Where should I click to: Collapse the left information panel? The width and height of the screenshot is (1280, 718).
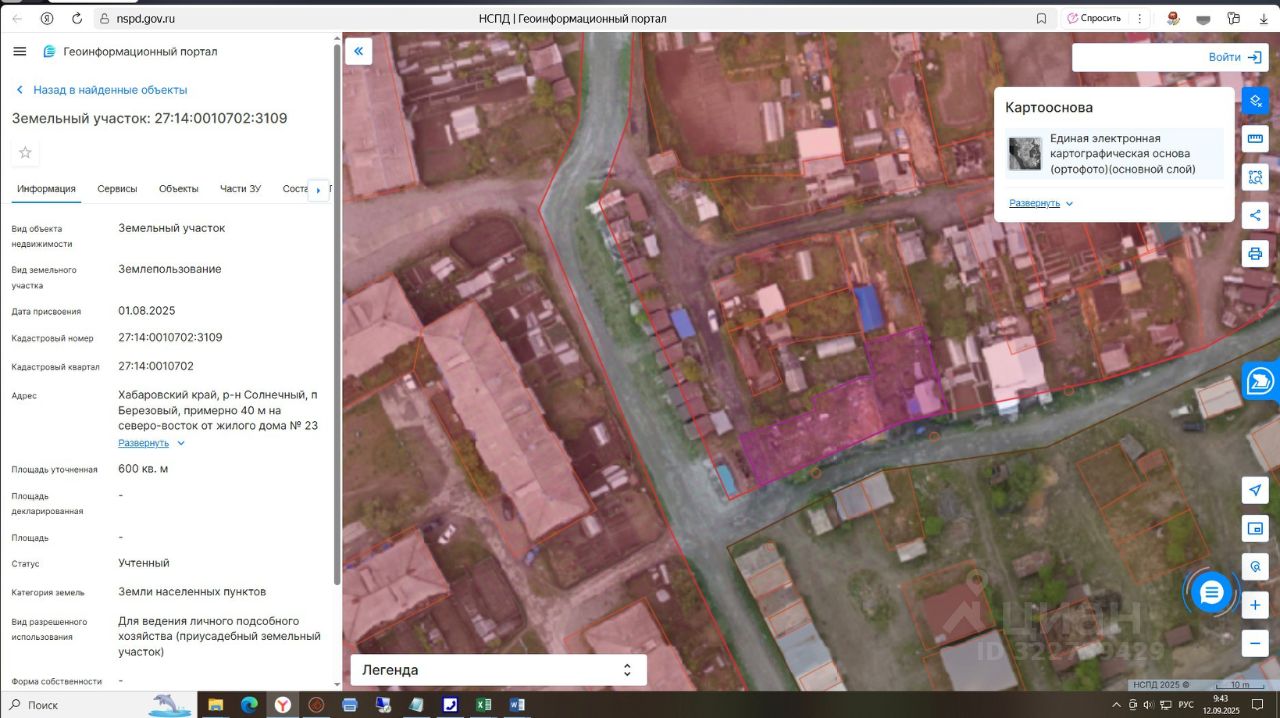(358, 51)
